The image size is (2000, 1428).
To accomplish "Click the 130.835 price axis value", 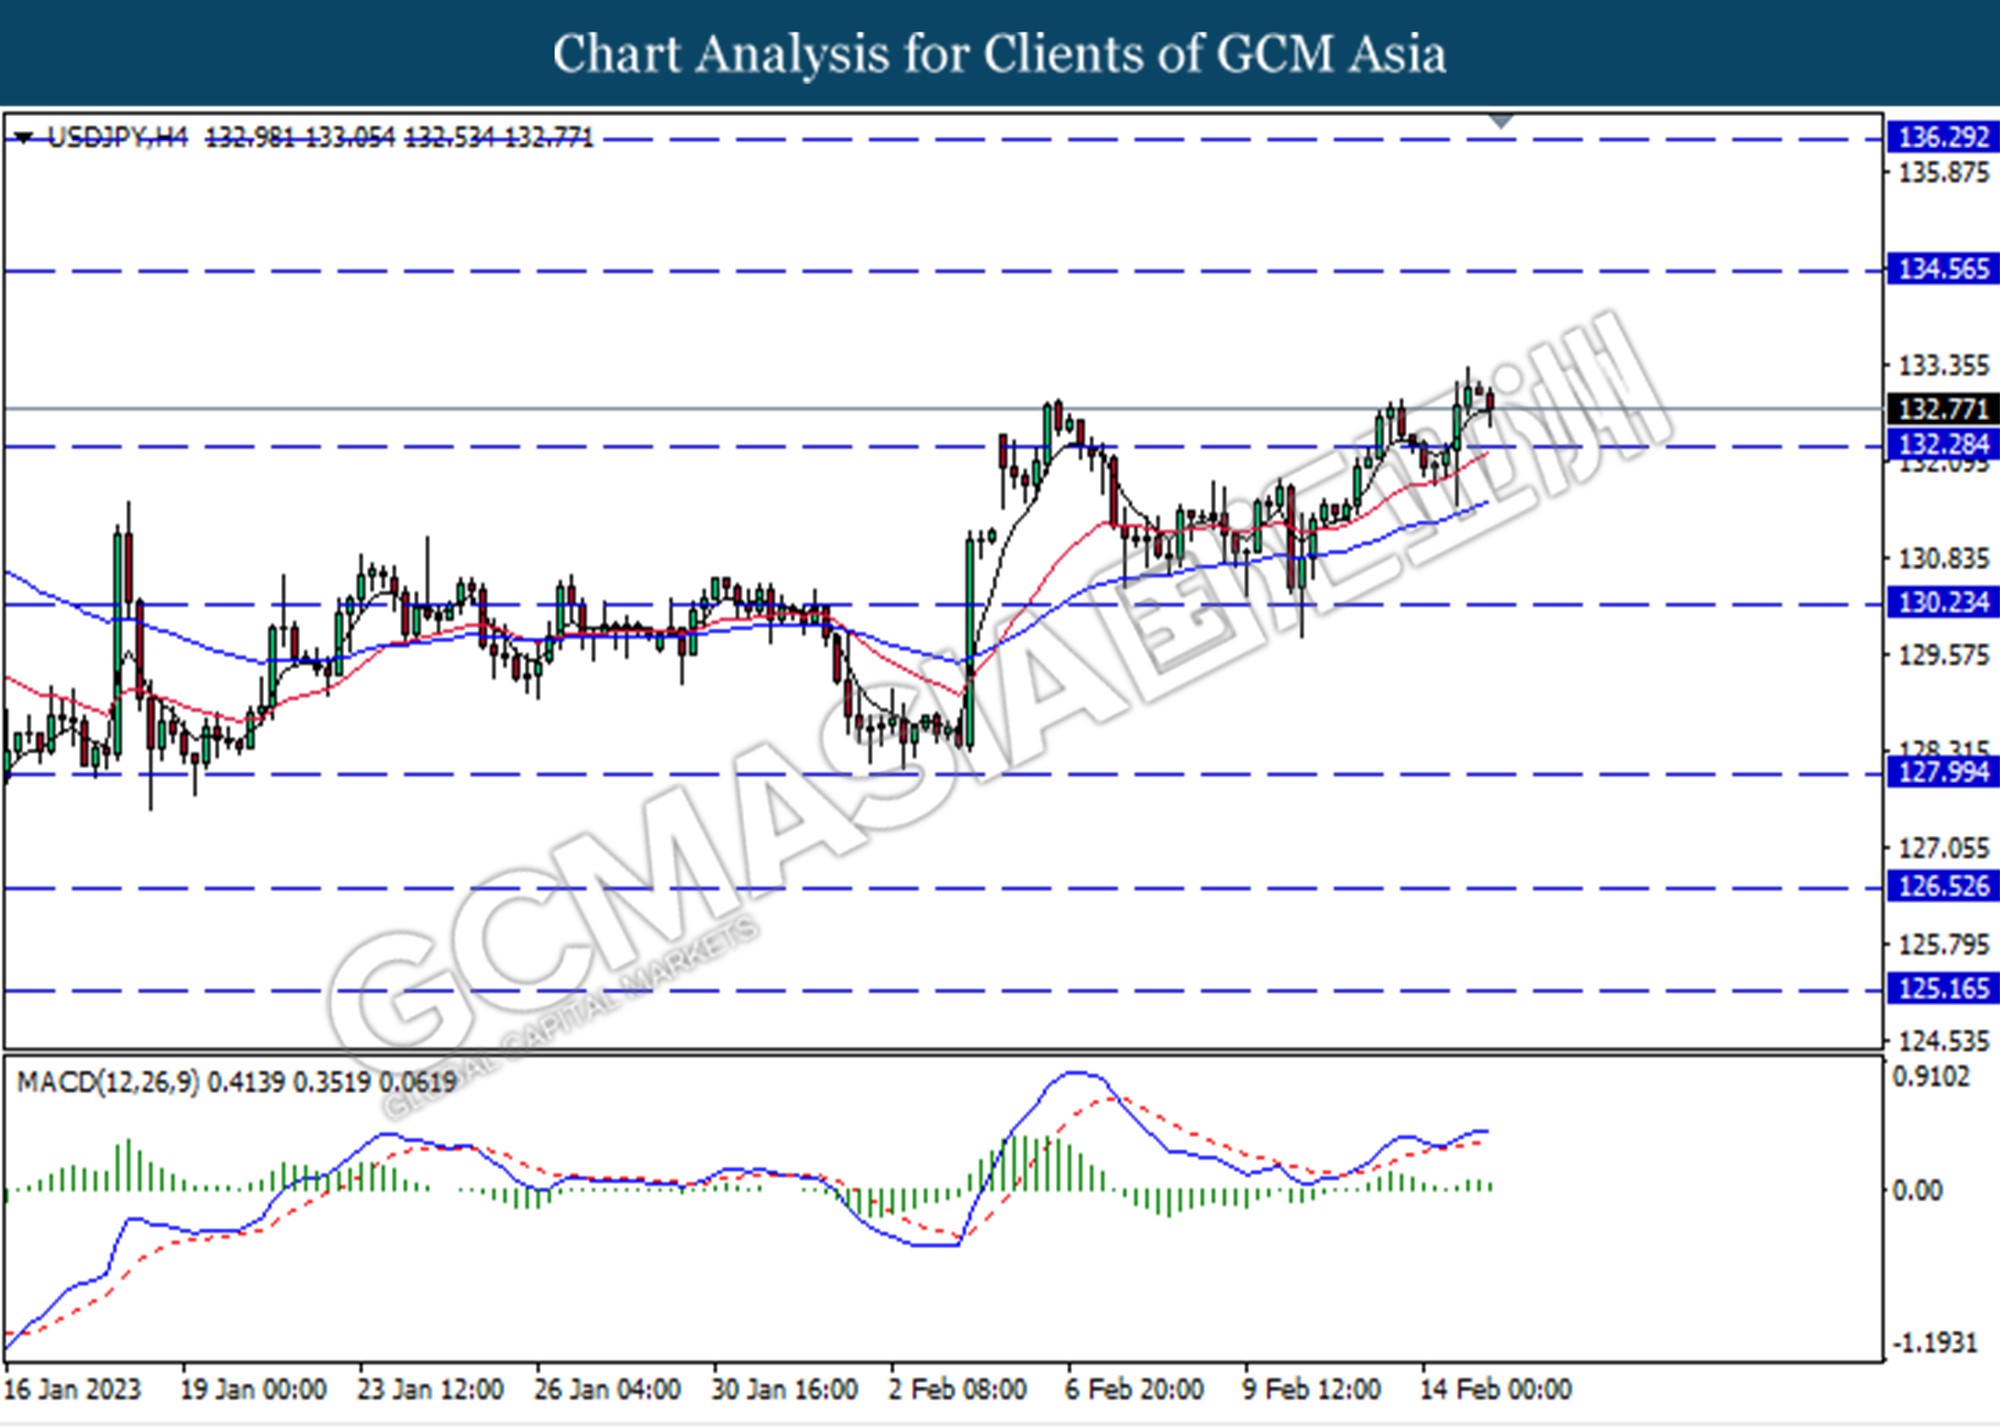I will [x=1943, y=558].
